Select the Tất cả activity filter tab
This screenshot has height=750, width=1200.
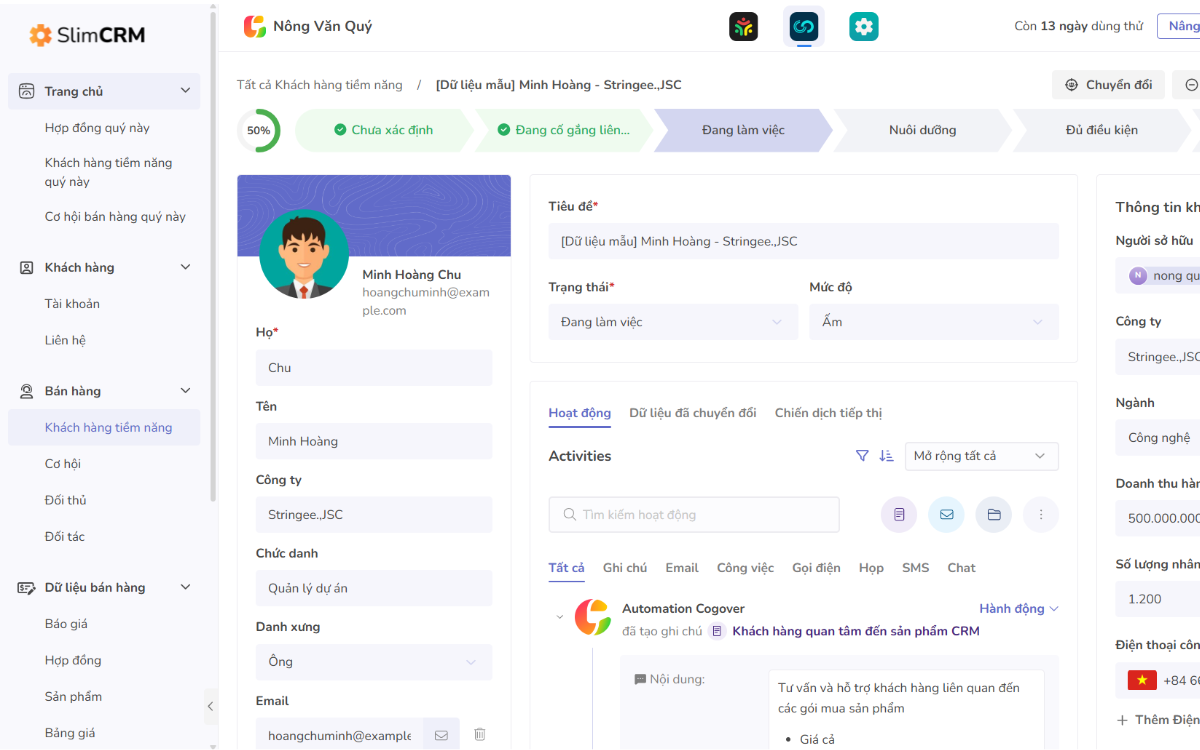pos(567,568)
